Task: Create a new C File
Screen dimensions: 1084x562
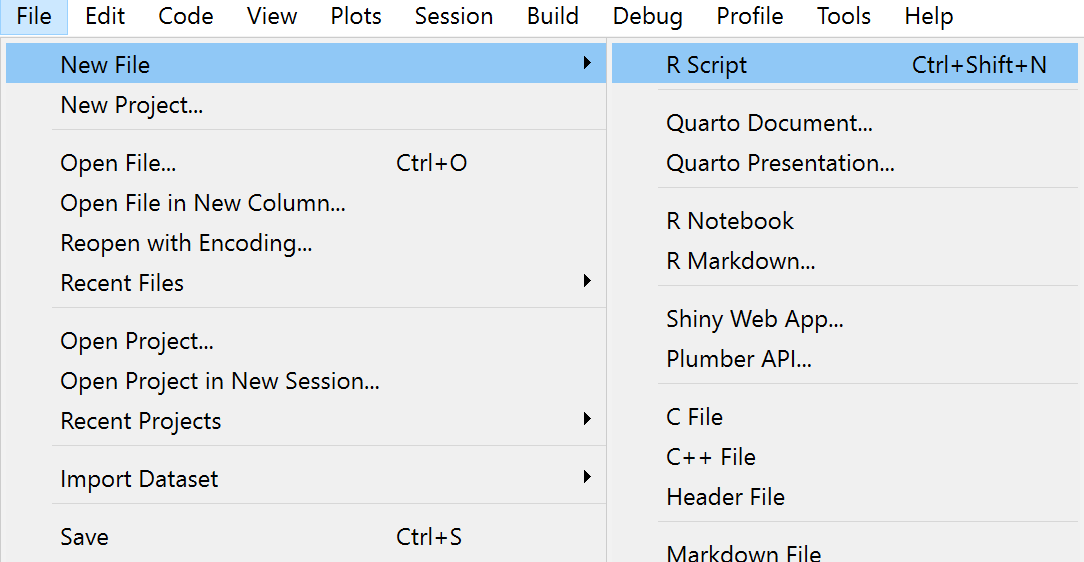Action: click(x=845, y=417)
